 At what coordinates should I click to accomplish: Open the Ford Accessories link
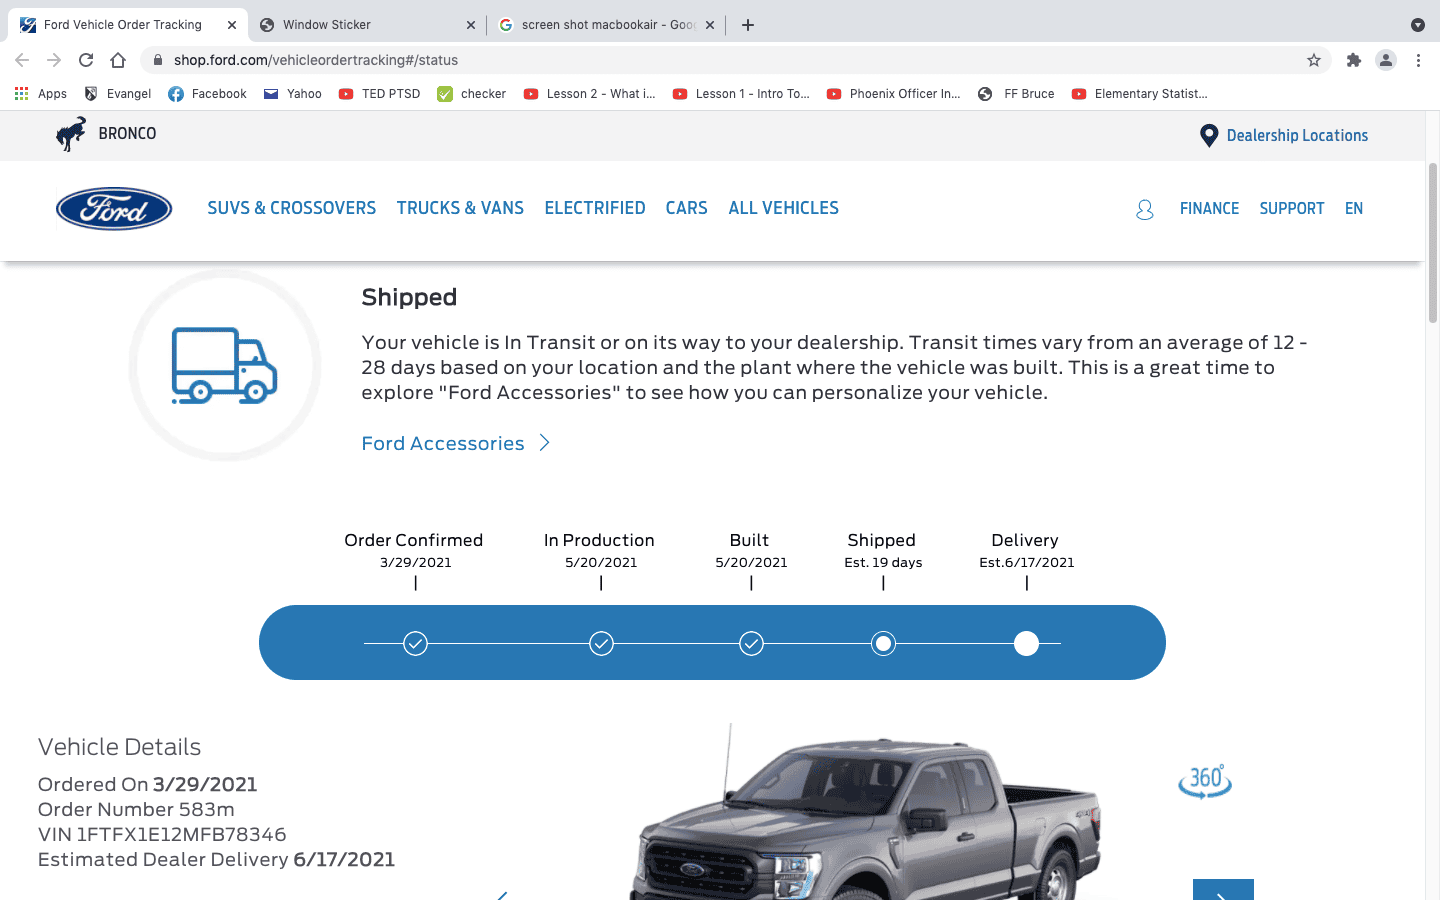443,443
